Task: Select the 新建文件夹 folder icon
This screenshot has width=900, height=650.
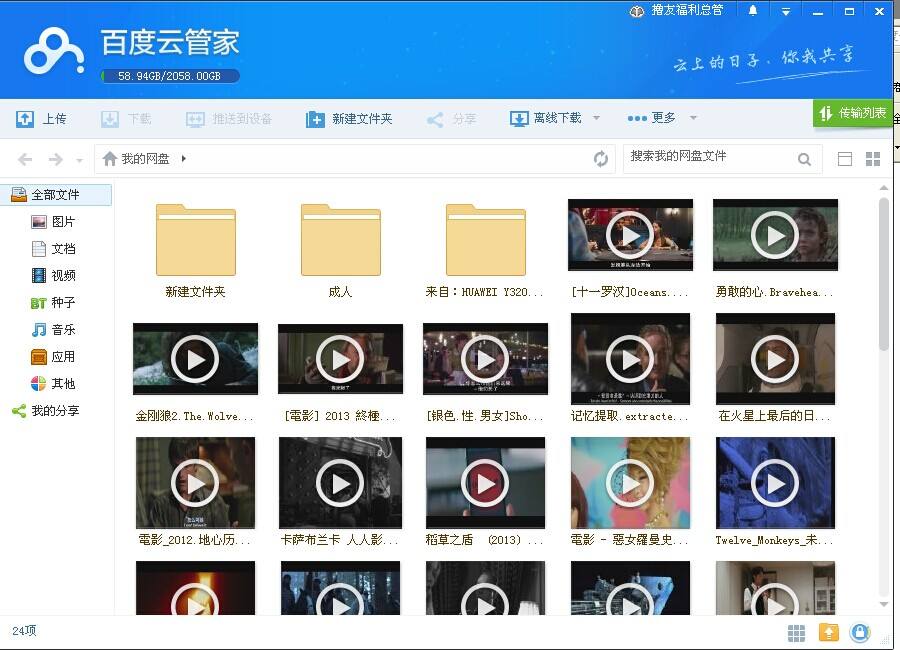Action: 196,239
